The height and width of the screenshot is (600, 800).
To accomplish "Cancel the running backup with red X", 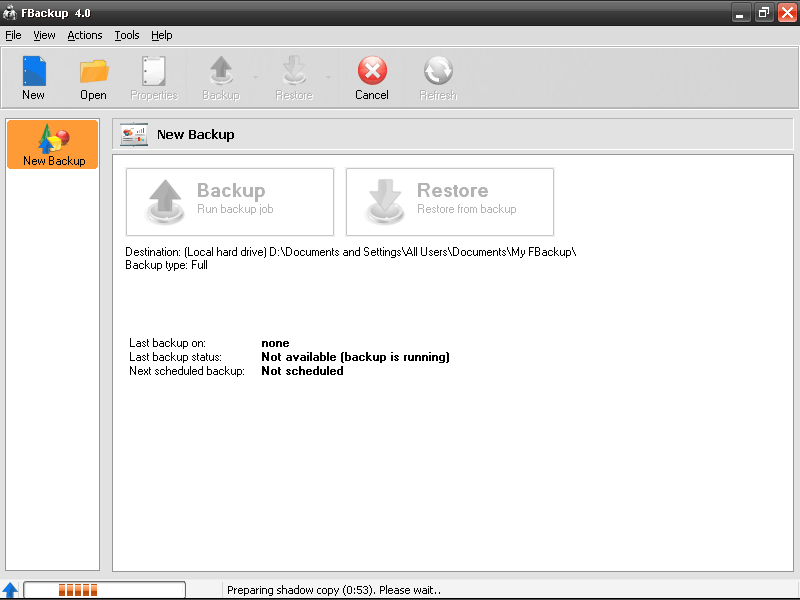I will 372,78.
